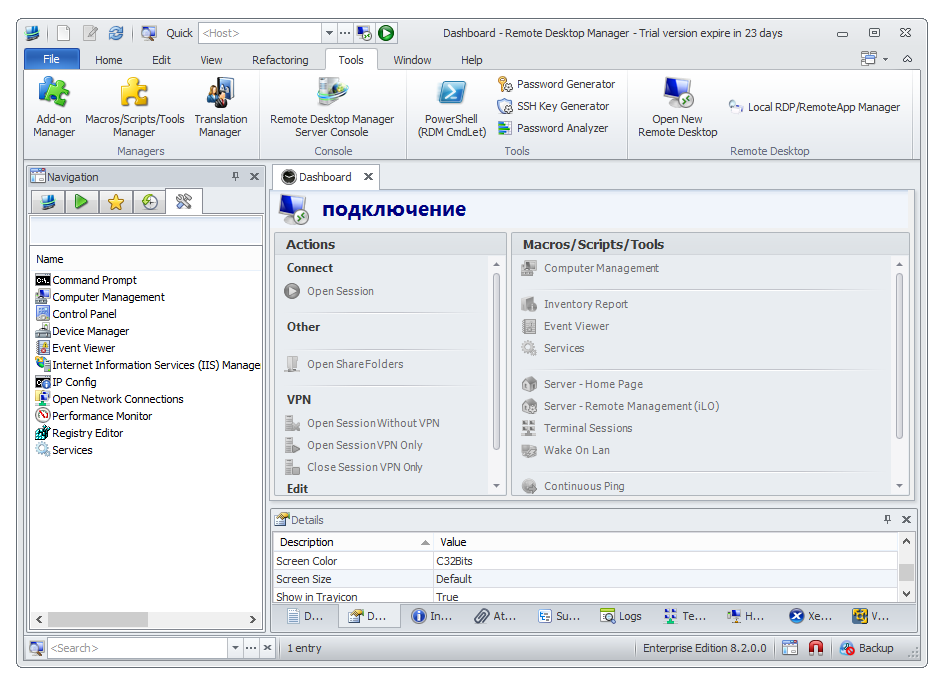The width and height of the screenshot is (943, 686).
Task: Launch the Translation Manager
Action: pyautogui.click(x=221, y=108)
